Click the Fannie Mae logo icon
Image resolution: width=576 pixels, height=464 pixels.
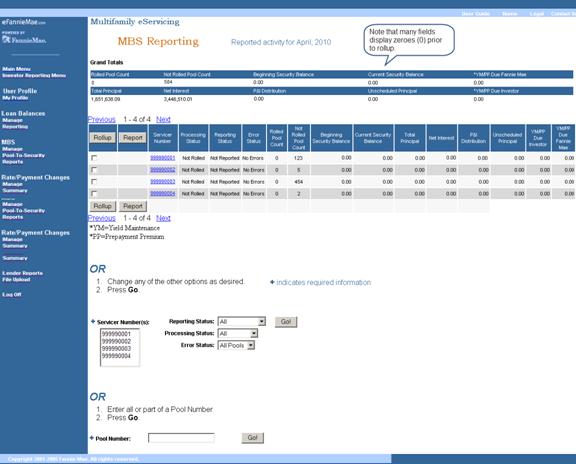point(6,40)
